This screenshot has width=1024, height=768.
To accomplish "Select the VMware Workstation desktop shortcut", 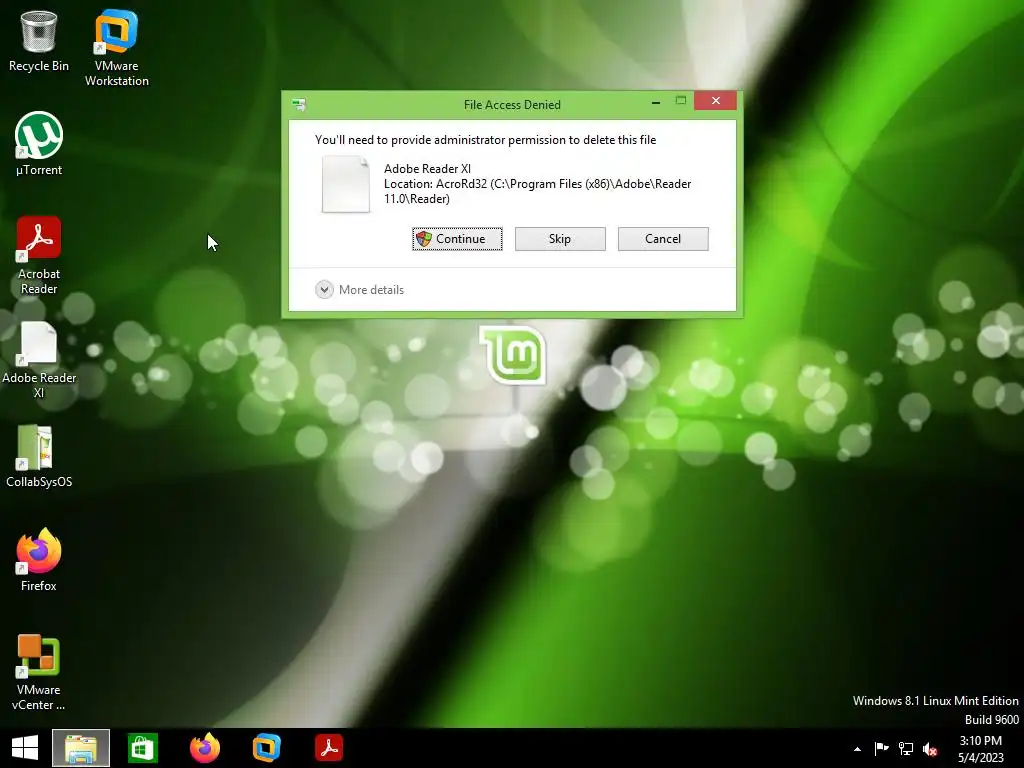I will click(x=116, y=47).
